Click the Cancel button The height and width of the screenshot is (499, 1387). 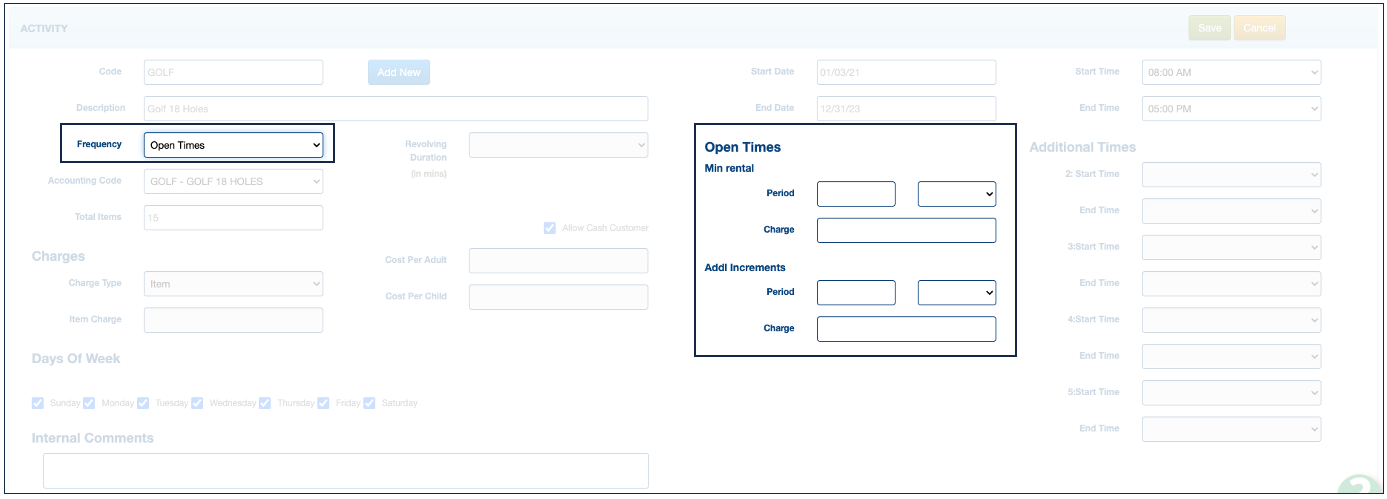click(x=1259, y=28)
